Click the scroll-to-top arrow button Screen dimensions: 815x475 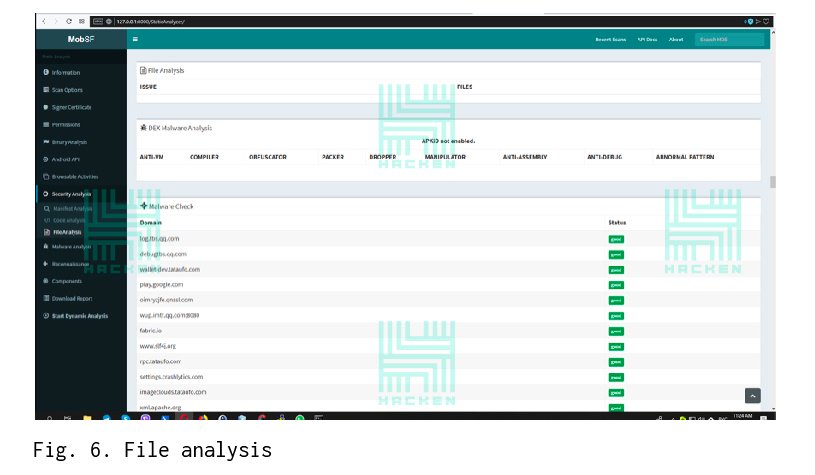(x=753, y=395)
